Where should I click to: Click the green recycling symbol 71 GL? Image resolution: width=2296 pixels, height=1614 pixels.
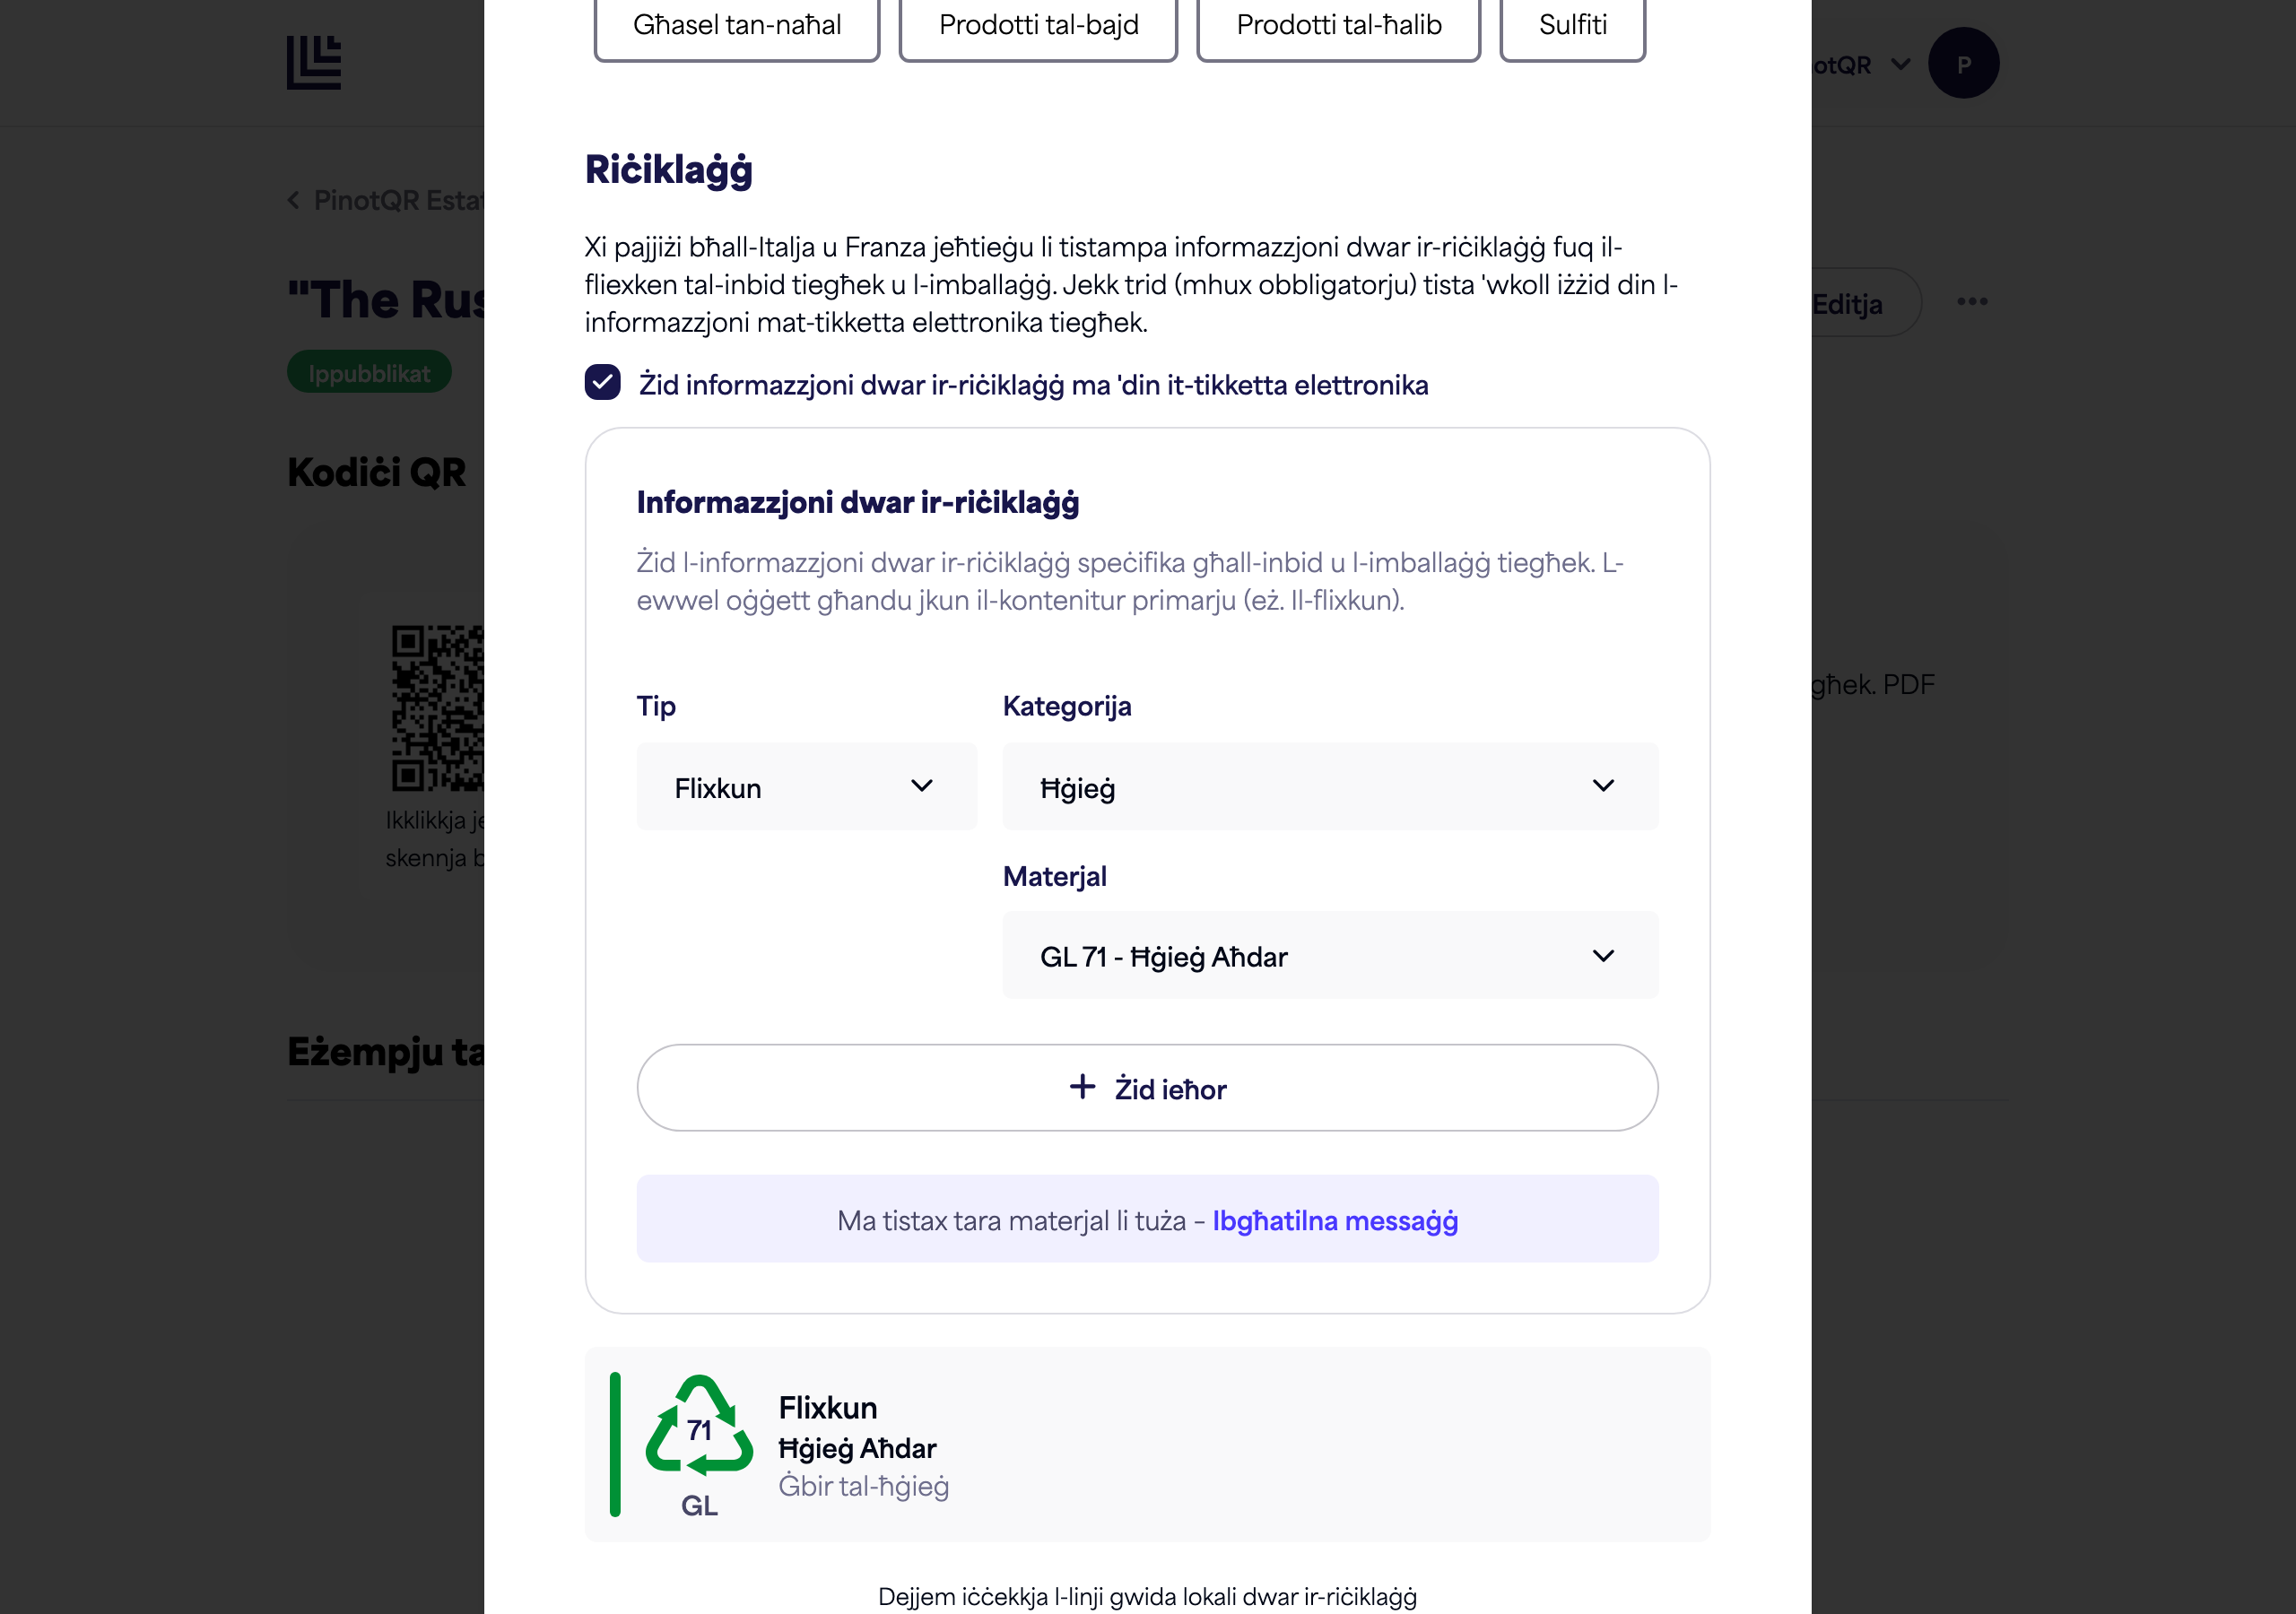point(699,1444)
